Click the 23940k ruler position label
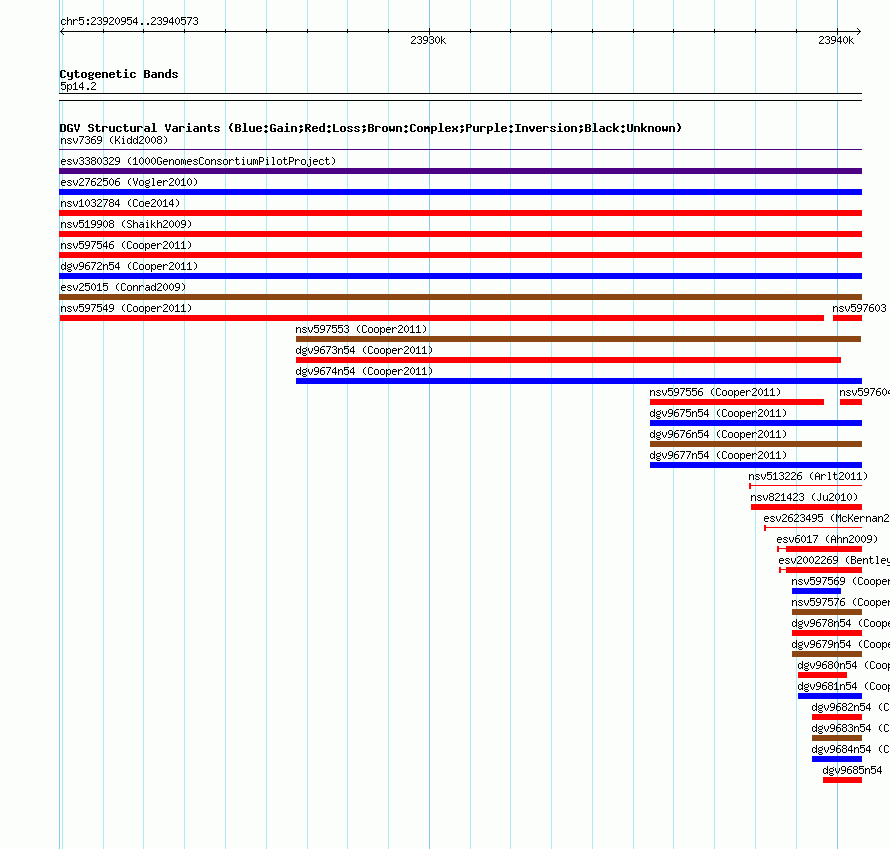 [x=836, y=40]
